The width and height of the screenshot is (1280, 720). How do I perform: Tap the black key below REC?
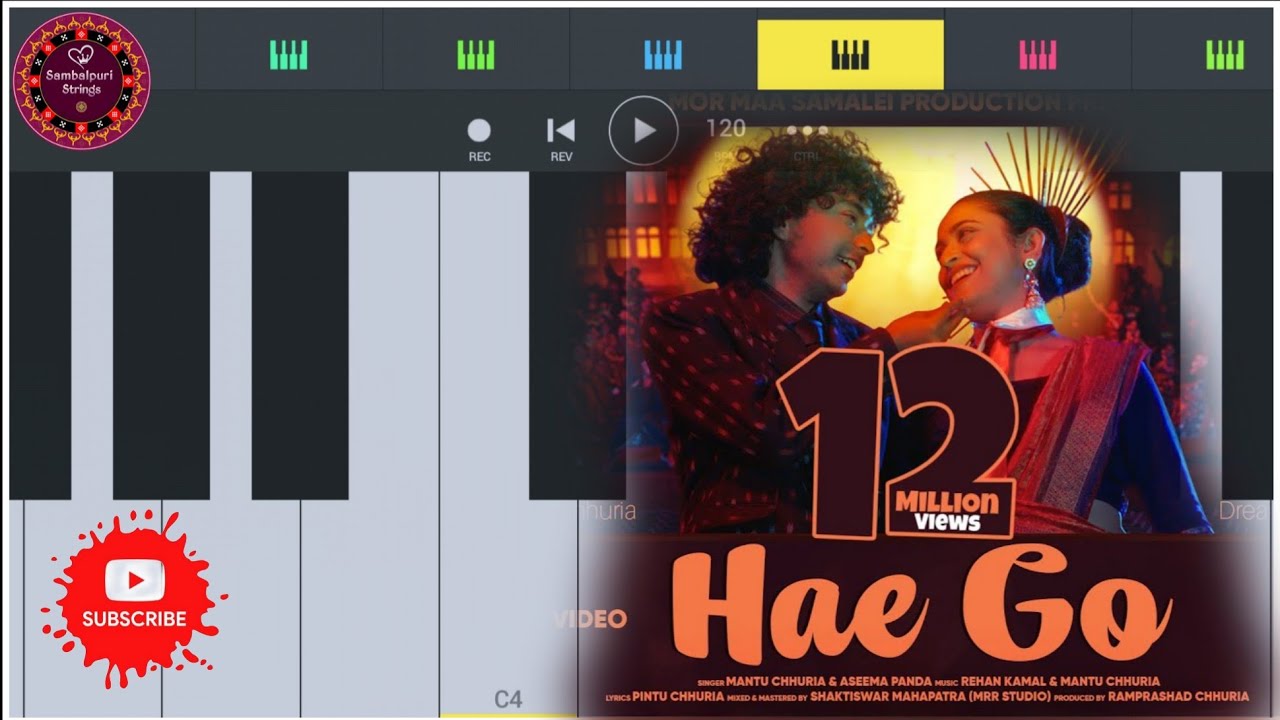coord(577,335)
